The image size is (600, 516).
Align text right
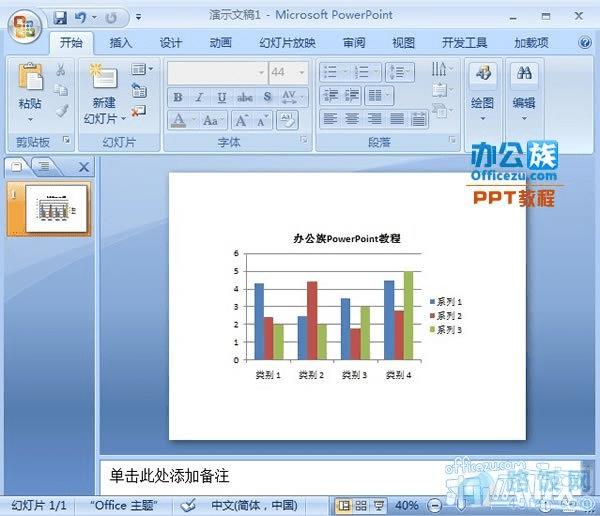(x=374, y=119)
